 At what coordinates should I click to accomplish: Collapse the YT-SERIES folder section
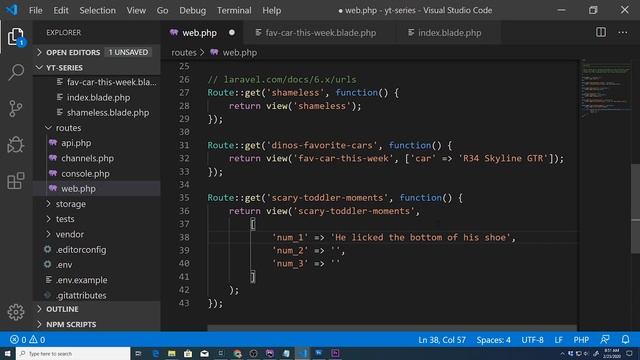click(96, 67)
